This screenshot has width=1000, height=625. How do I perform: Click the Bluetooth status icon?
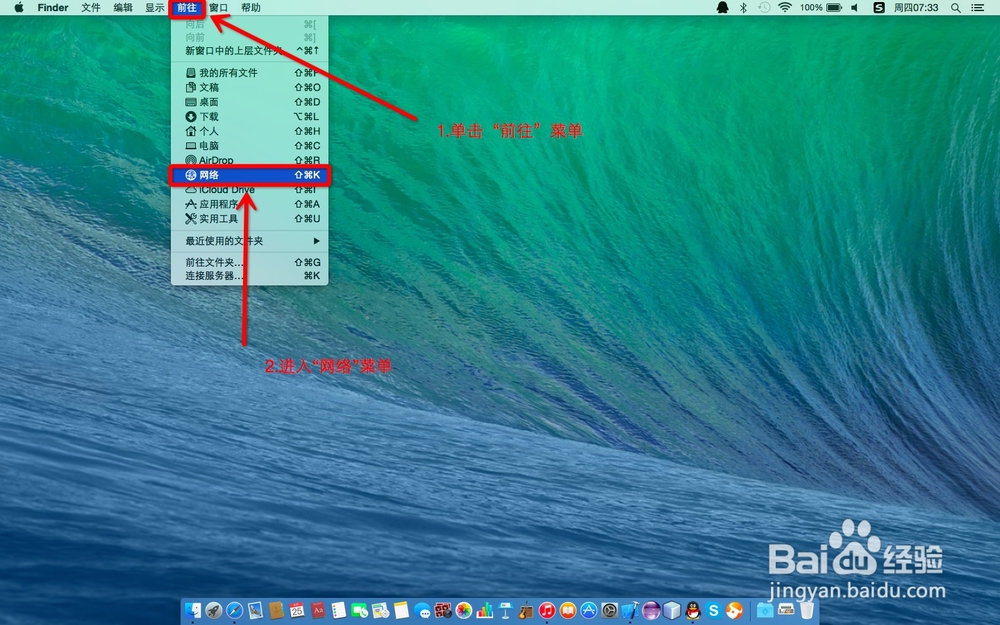pos(743,8)
